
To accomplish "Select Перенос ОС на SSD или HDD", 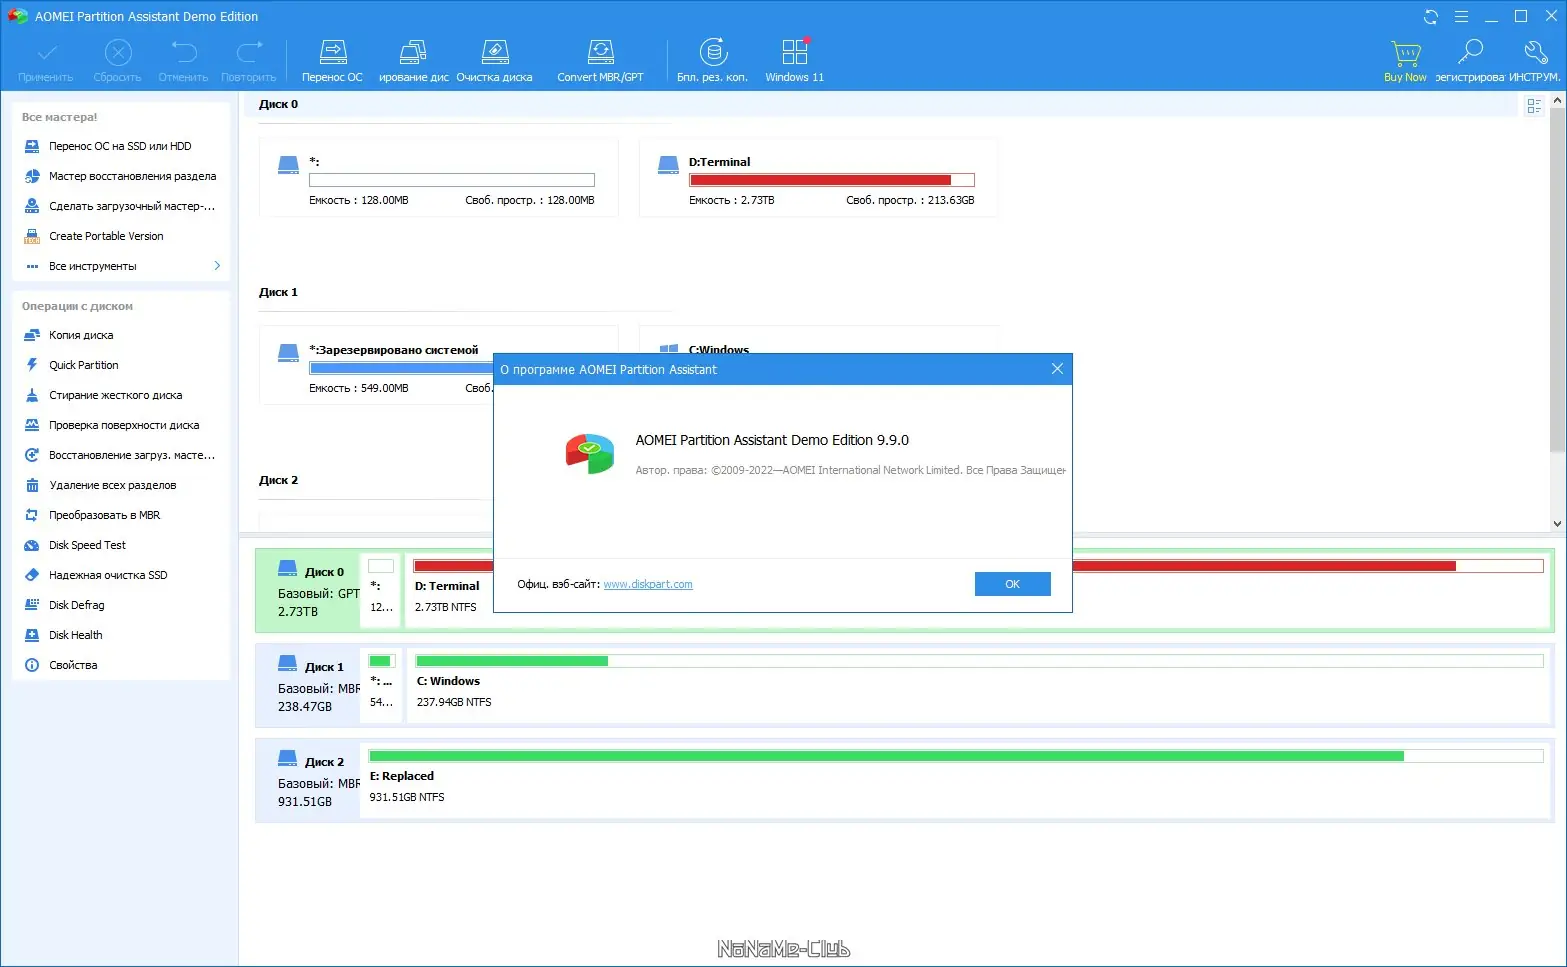I will (121, 146).
